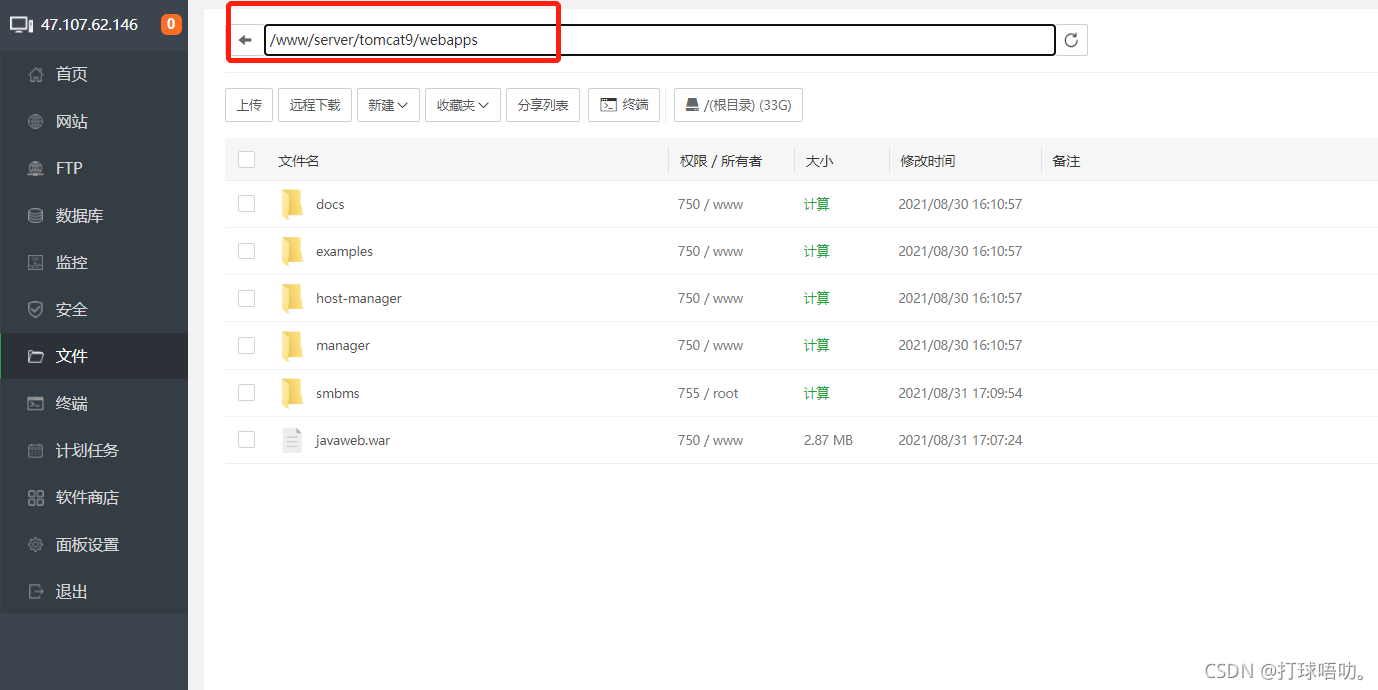Click the 终端 terminal toolbar button
The height and width of the screenshot is (690, 1378).
coord(623,105)
